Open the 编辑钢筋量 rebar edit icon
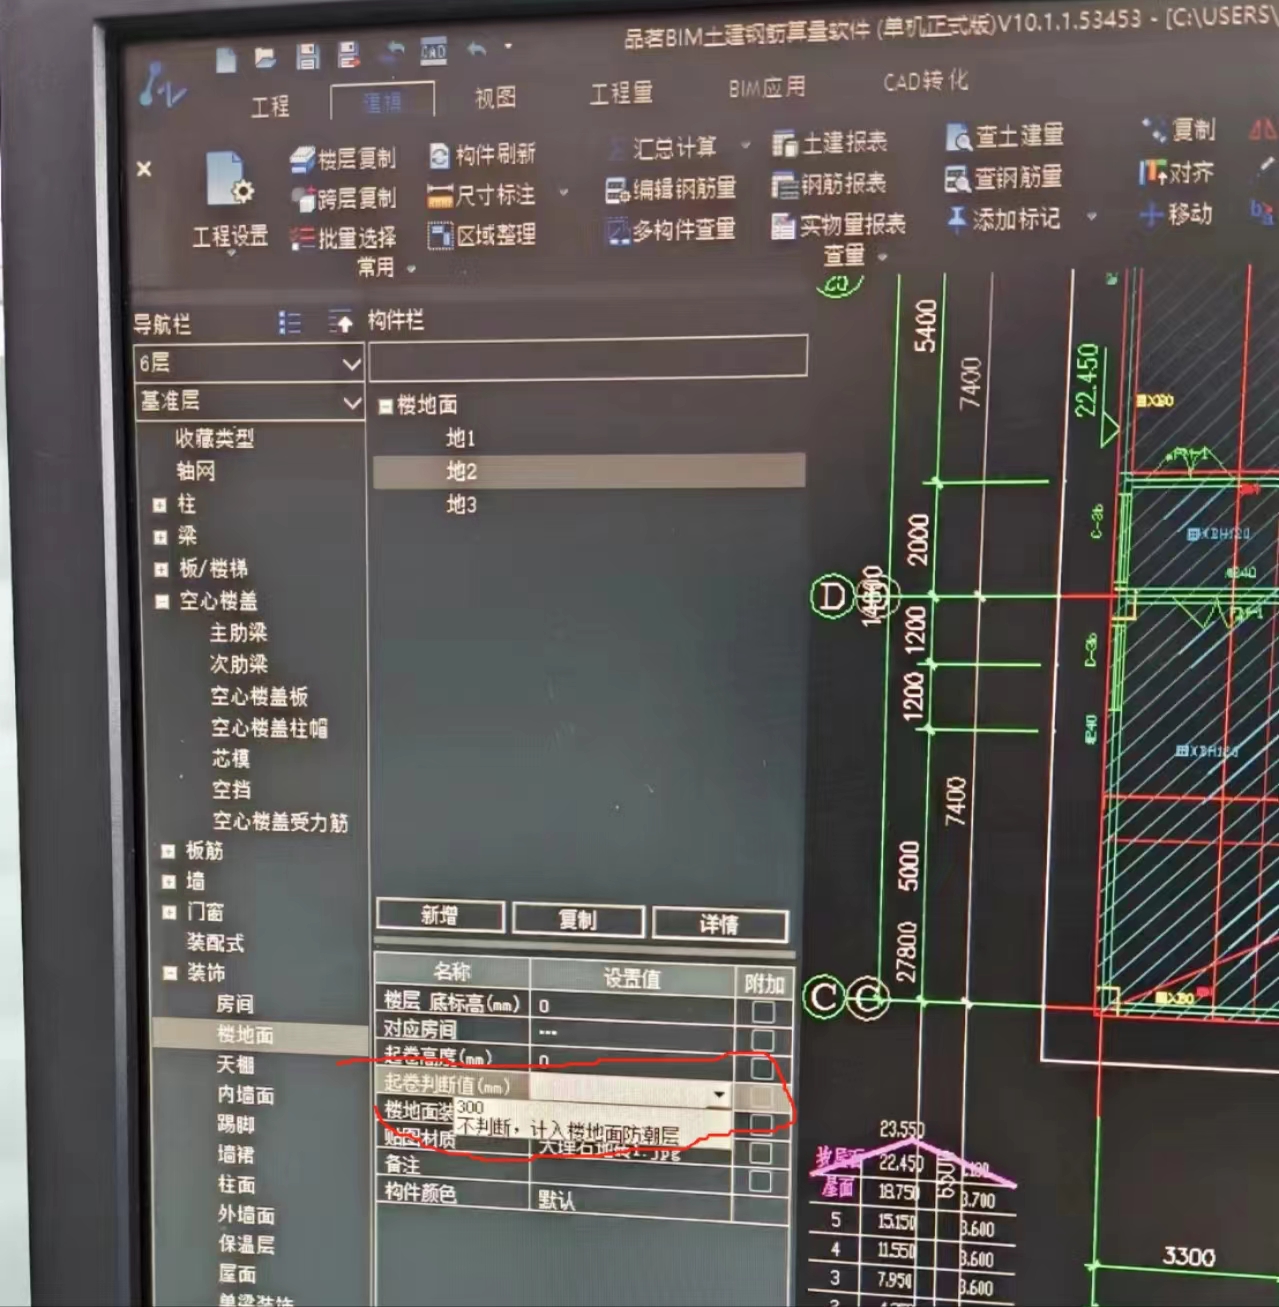 (617, 190)
